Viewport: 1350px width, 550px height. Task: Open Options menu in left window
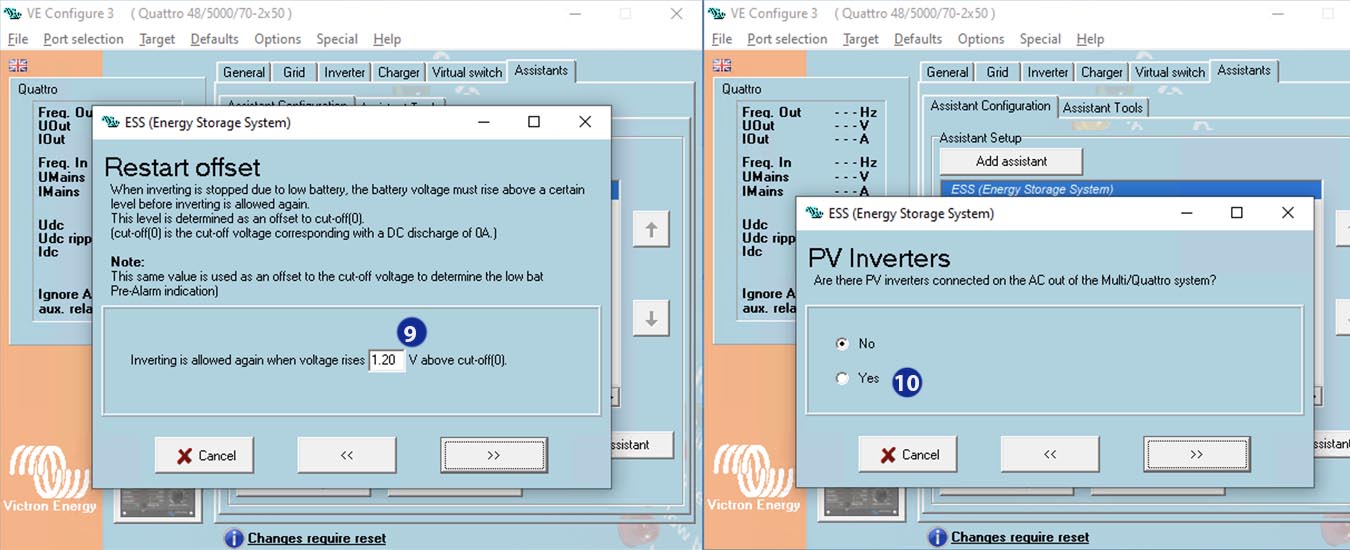tap(277, 39)
